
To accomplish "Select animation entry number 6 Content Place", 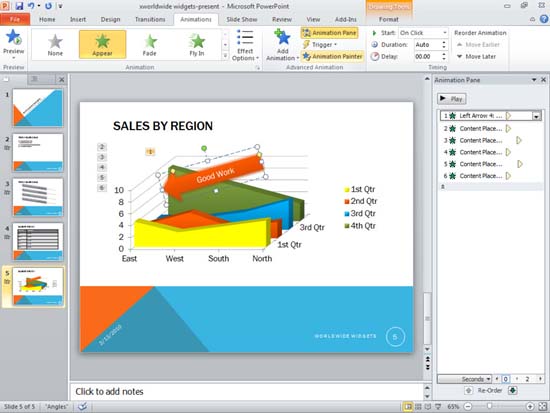I will 490,176.
